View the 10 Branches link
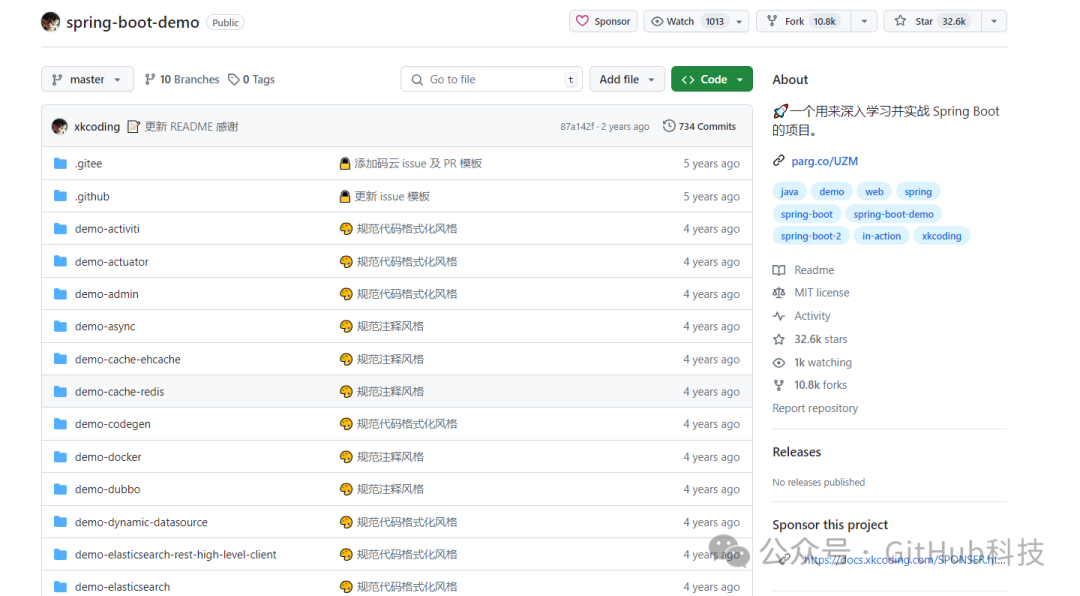 pos(182,79)
